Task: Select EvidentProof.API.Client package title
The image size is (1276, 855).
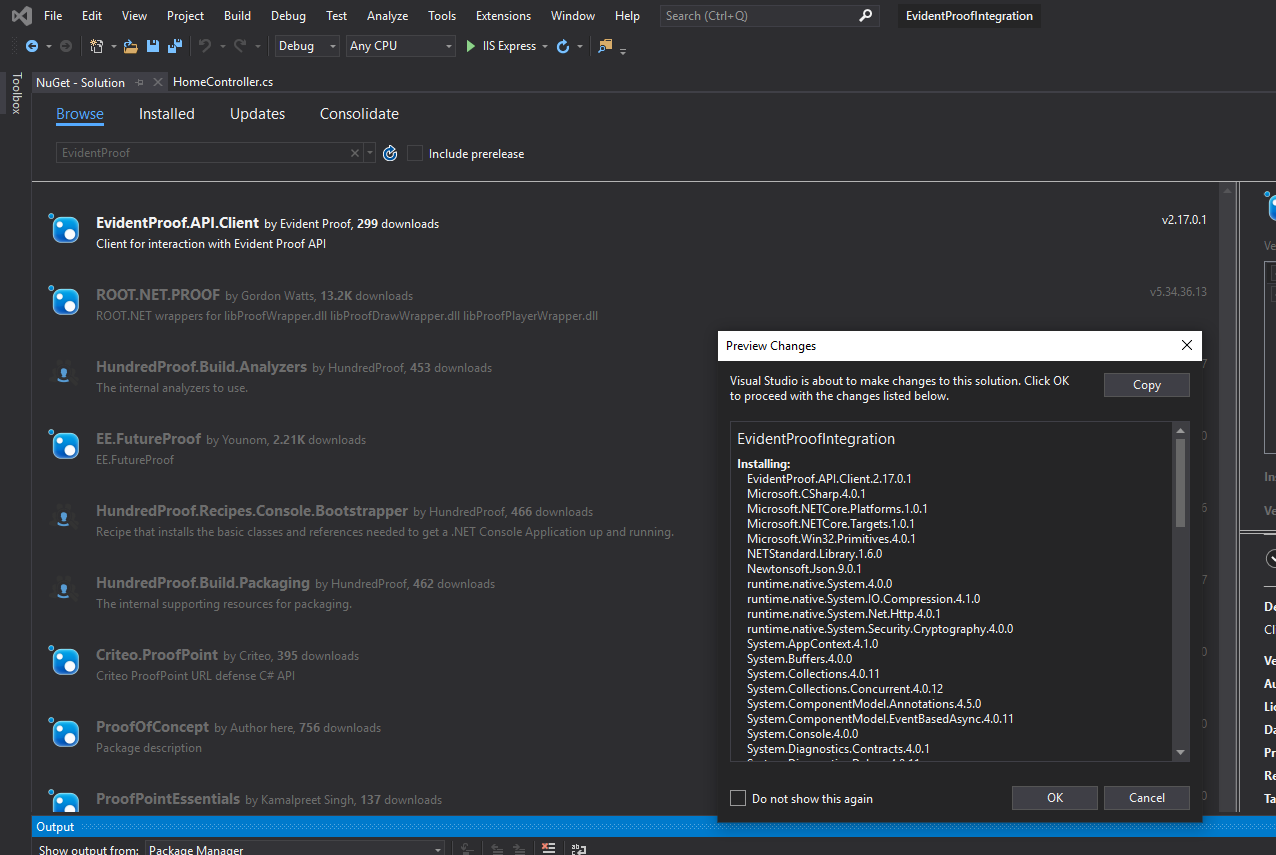Action: point(177,222)
